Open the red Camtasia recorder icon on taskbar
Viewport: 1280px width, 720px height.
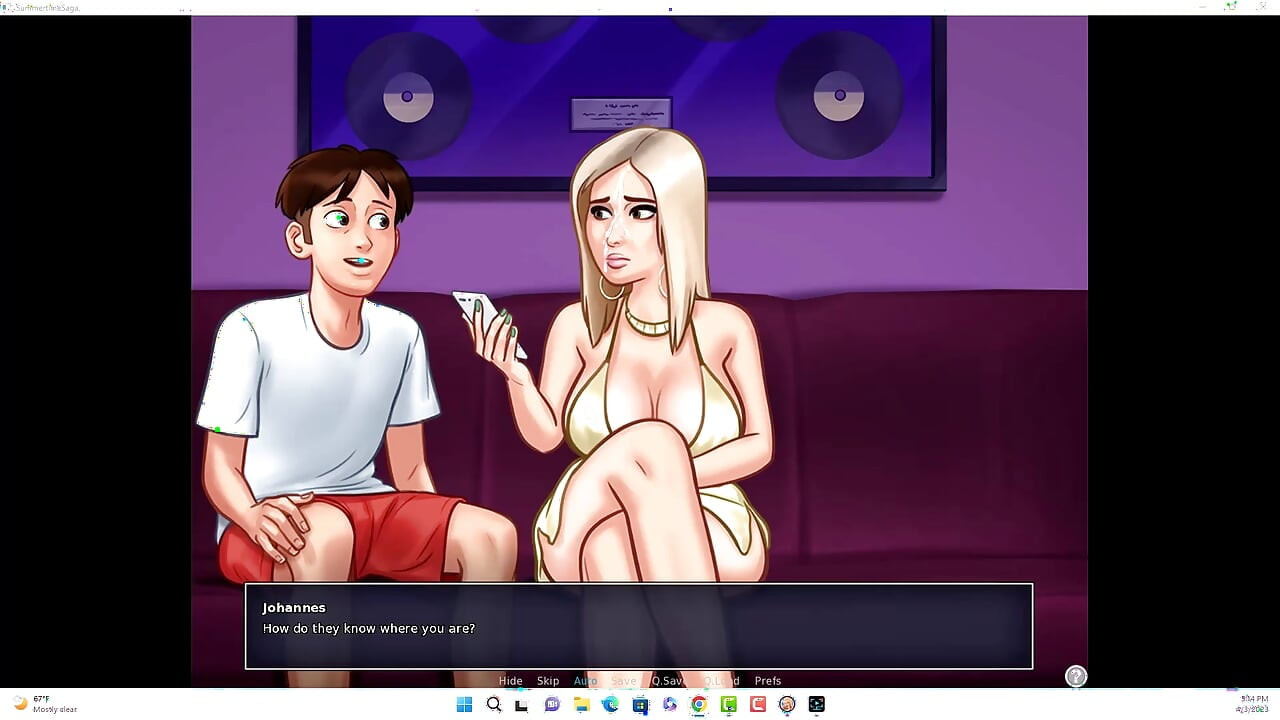pos(757,705)
